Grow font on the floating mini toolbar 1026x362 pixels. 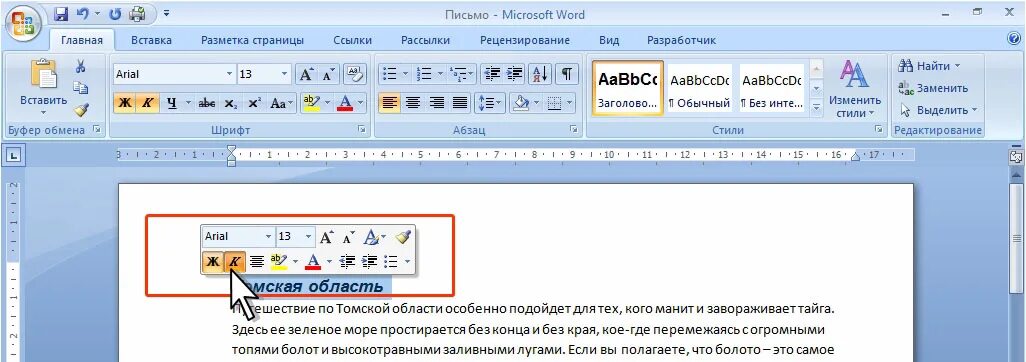click(x=327, y=237)
